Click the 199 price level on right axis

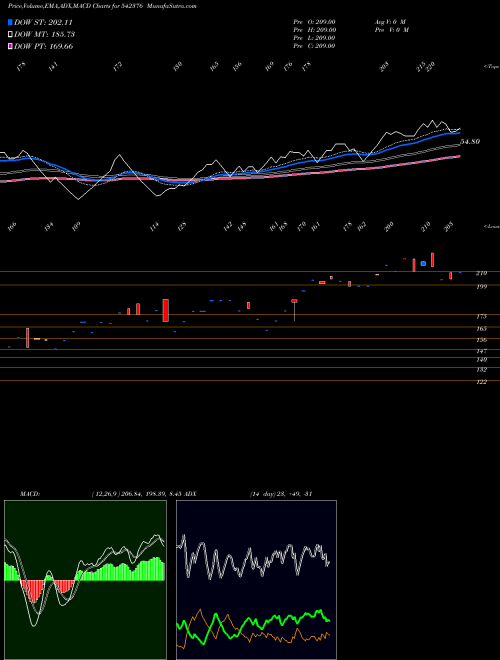[x=481, y=287]
